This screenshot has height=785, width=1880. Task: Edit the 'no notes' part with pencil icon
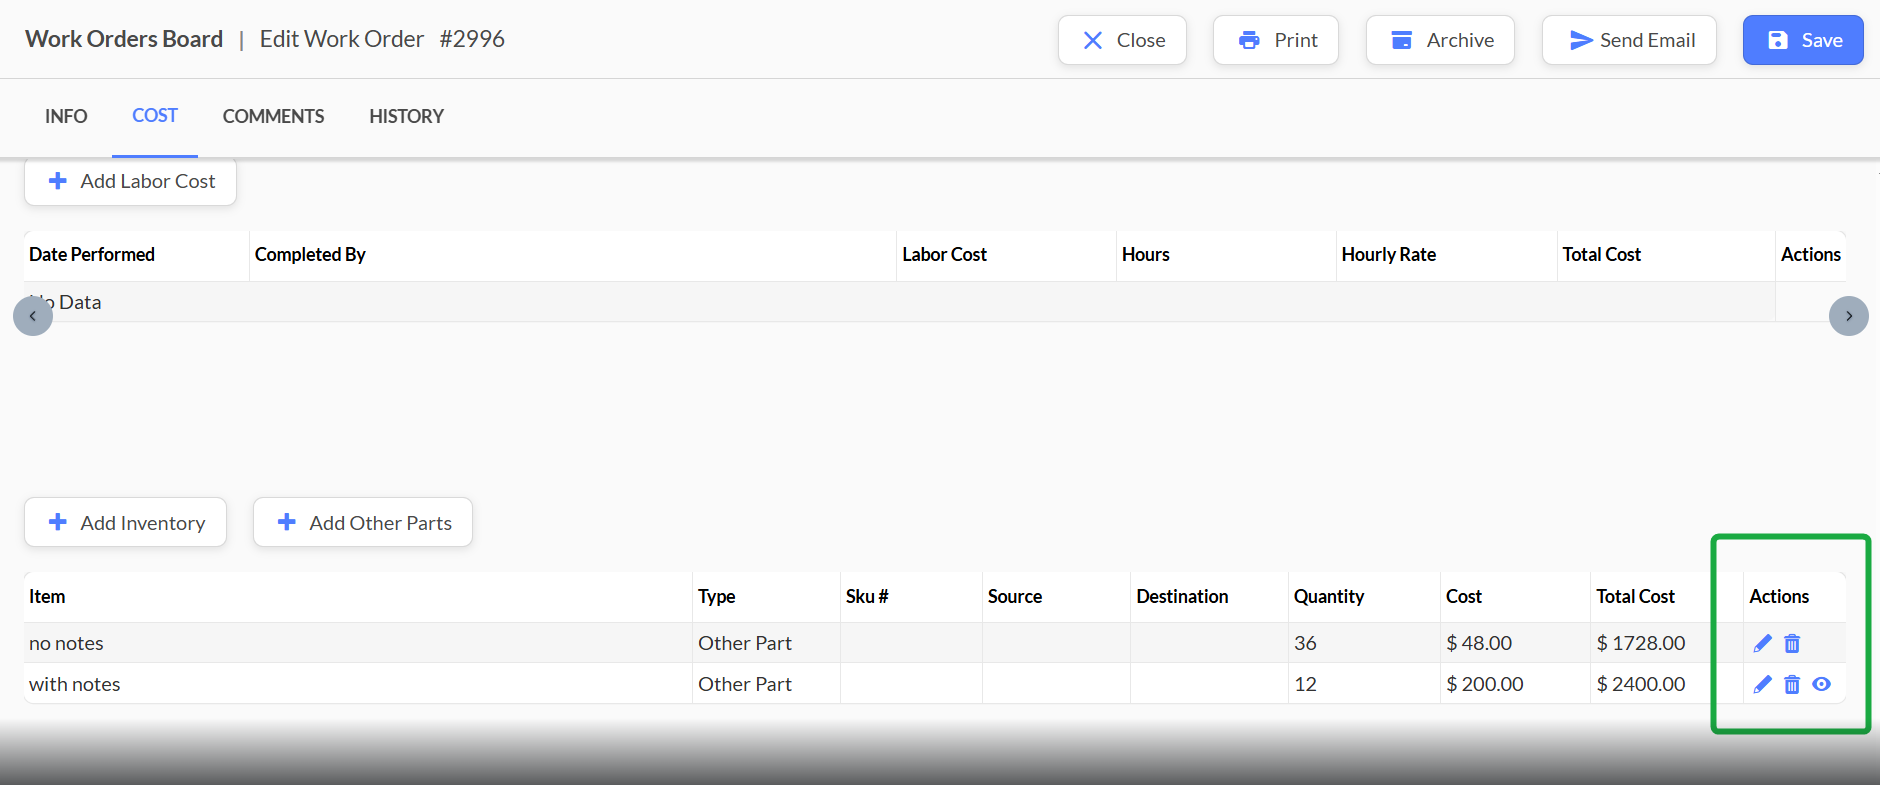1763,643
